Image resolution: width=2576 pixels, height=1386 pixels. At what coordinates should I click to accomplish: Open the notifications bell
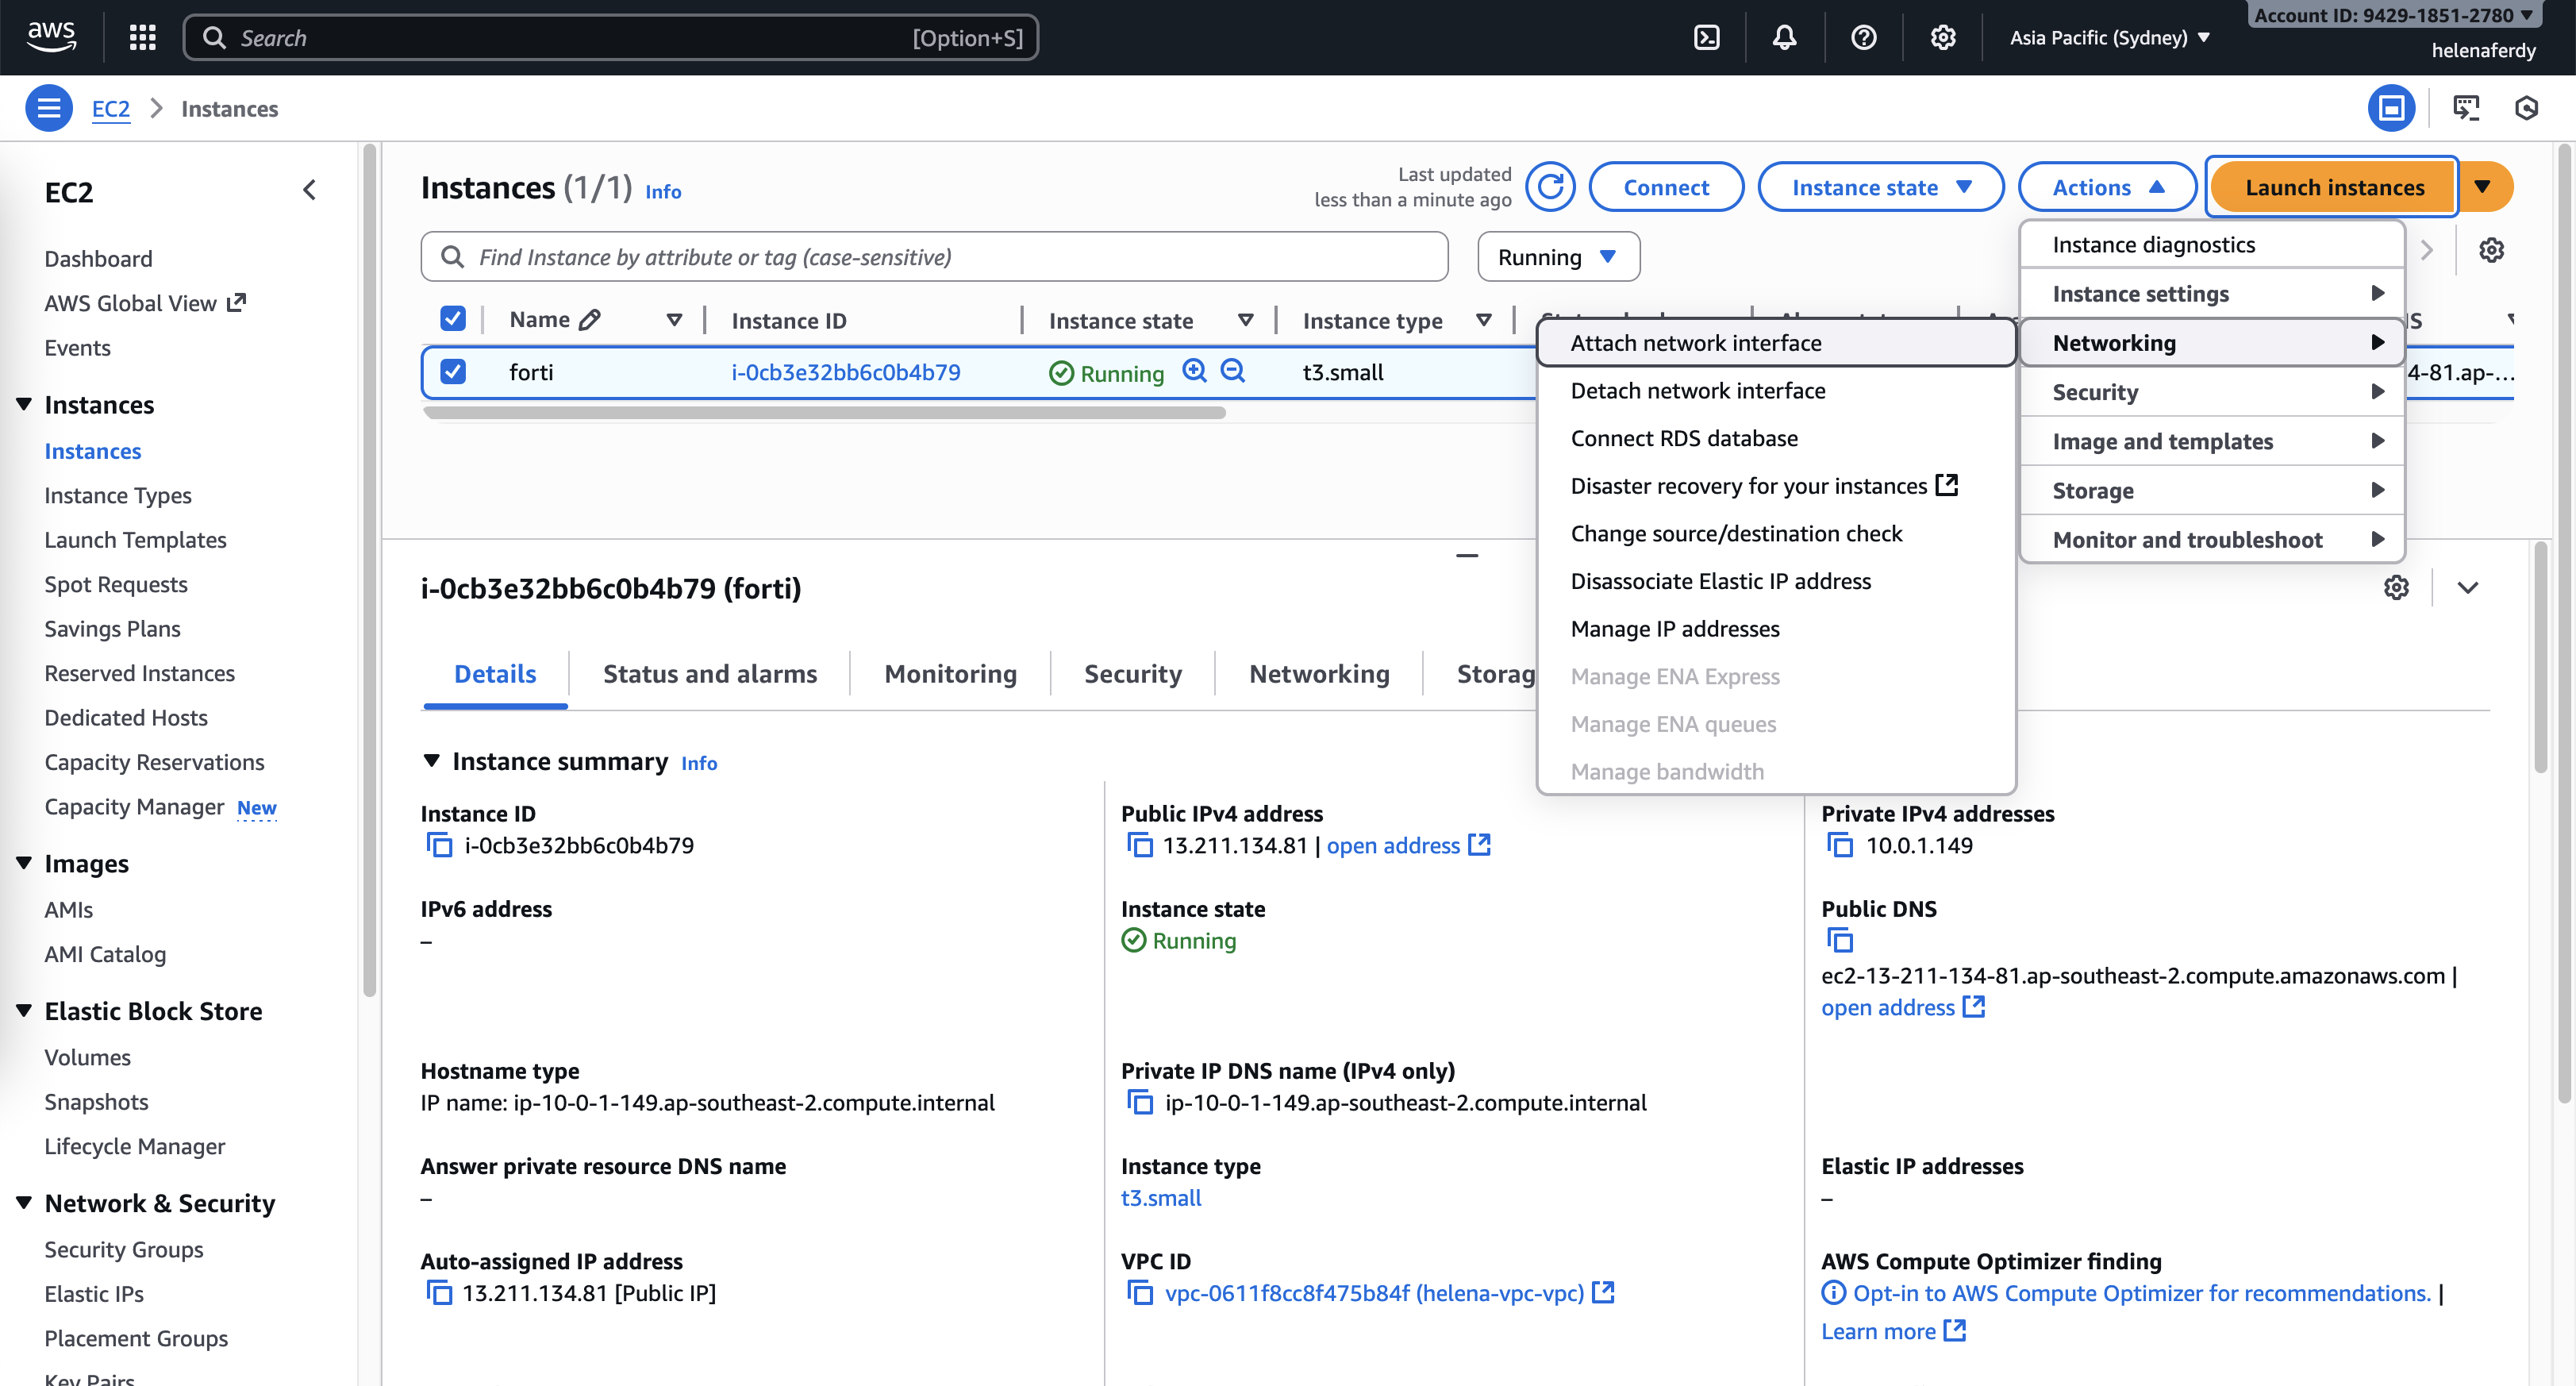pos(1784,38)
